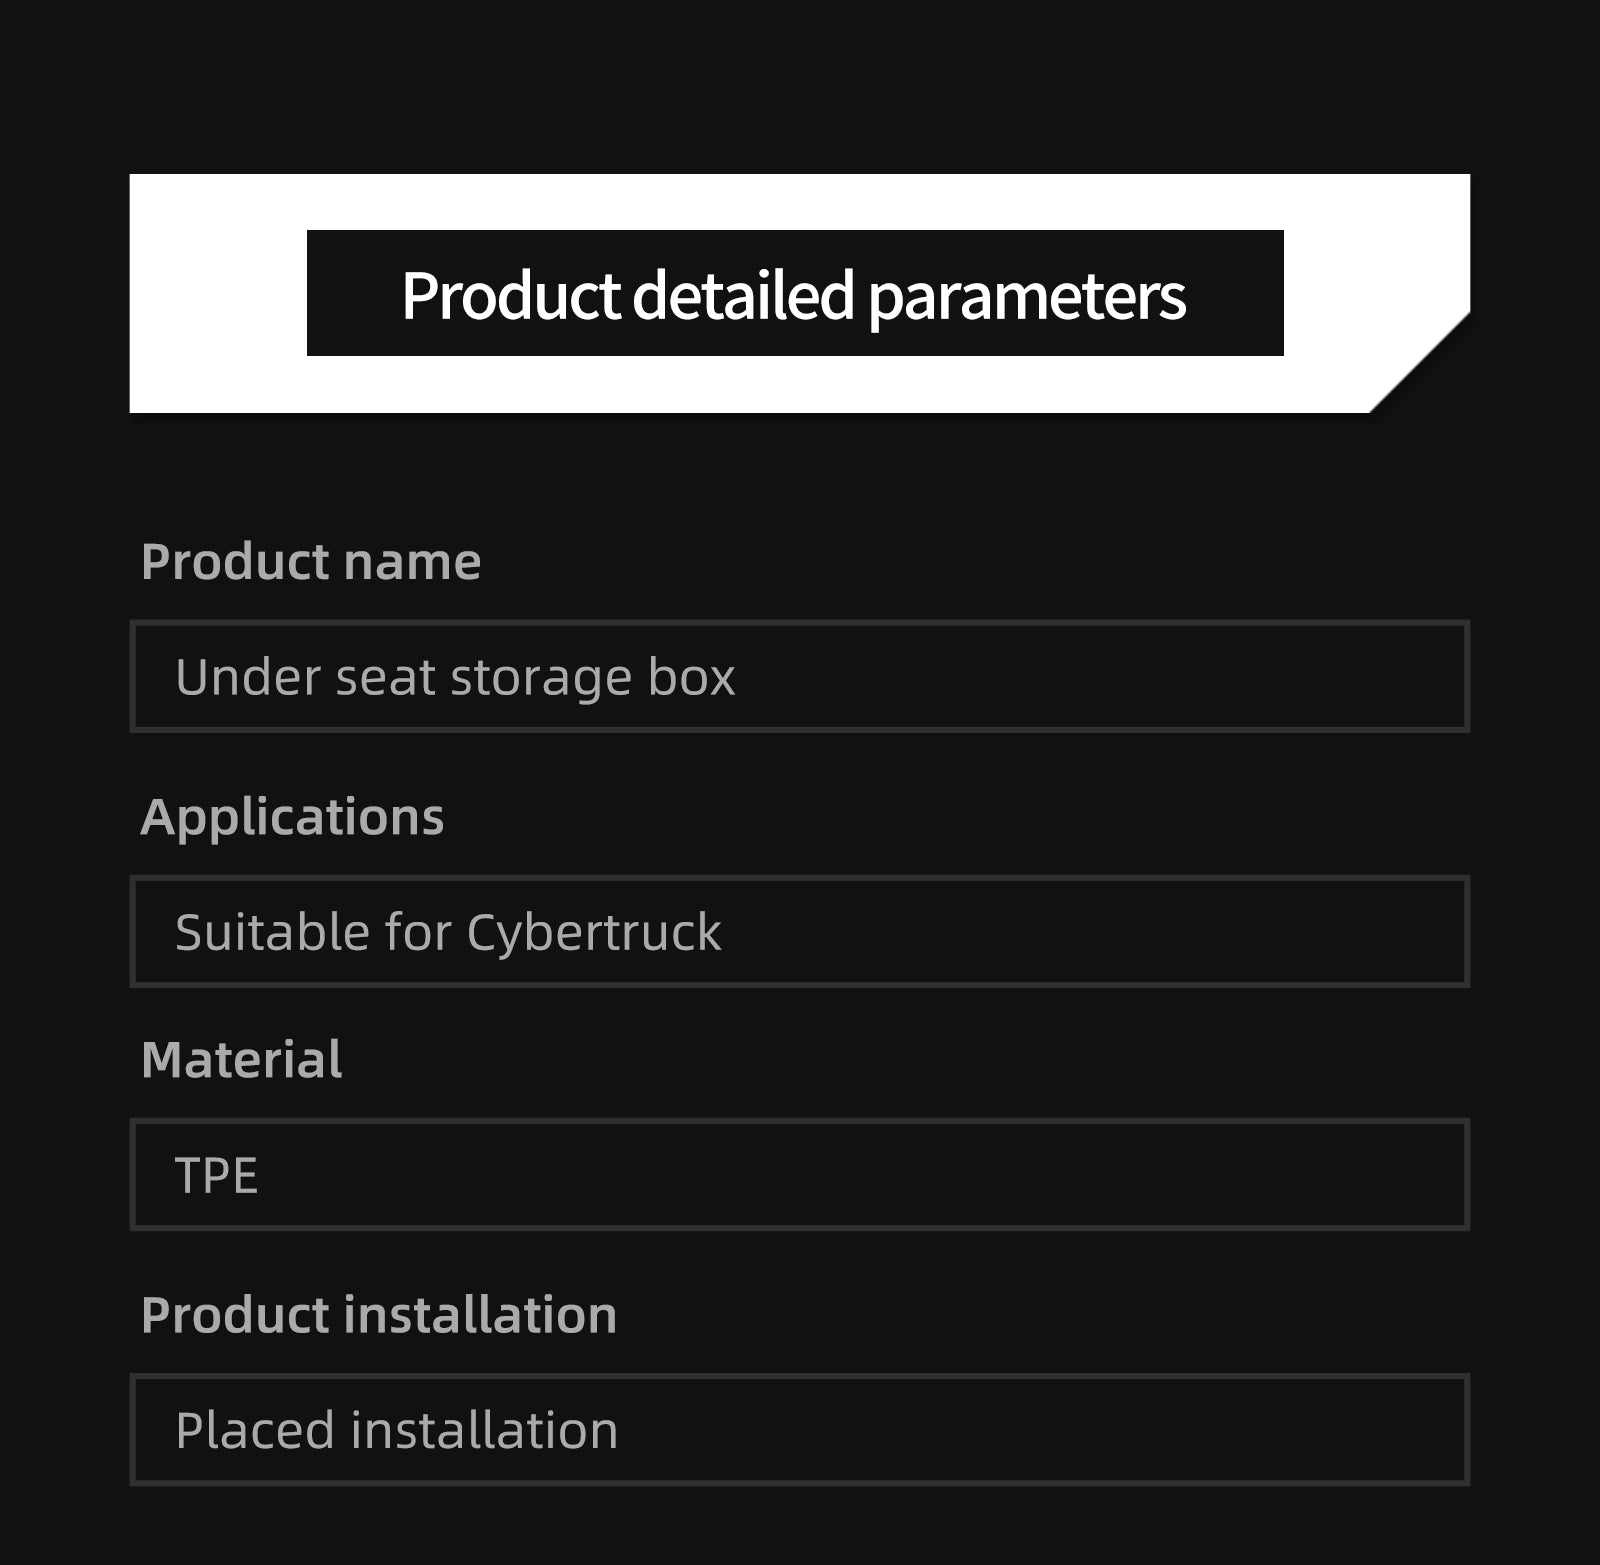Click the word "Cybertruck" in Applications
Viewport: 1600px width, 1565px height.
593,933
